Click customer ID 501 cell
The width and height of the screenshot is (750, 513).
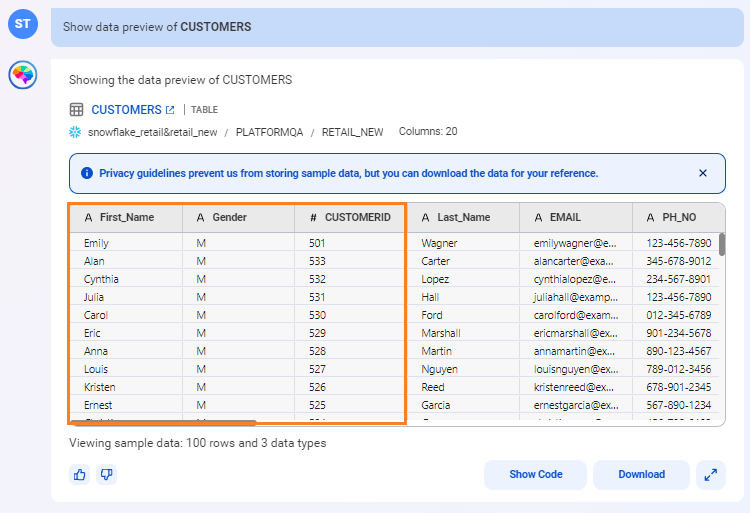click(x=350, y=243)
